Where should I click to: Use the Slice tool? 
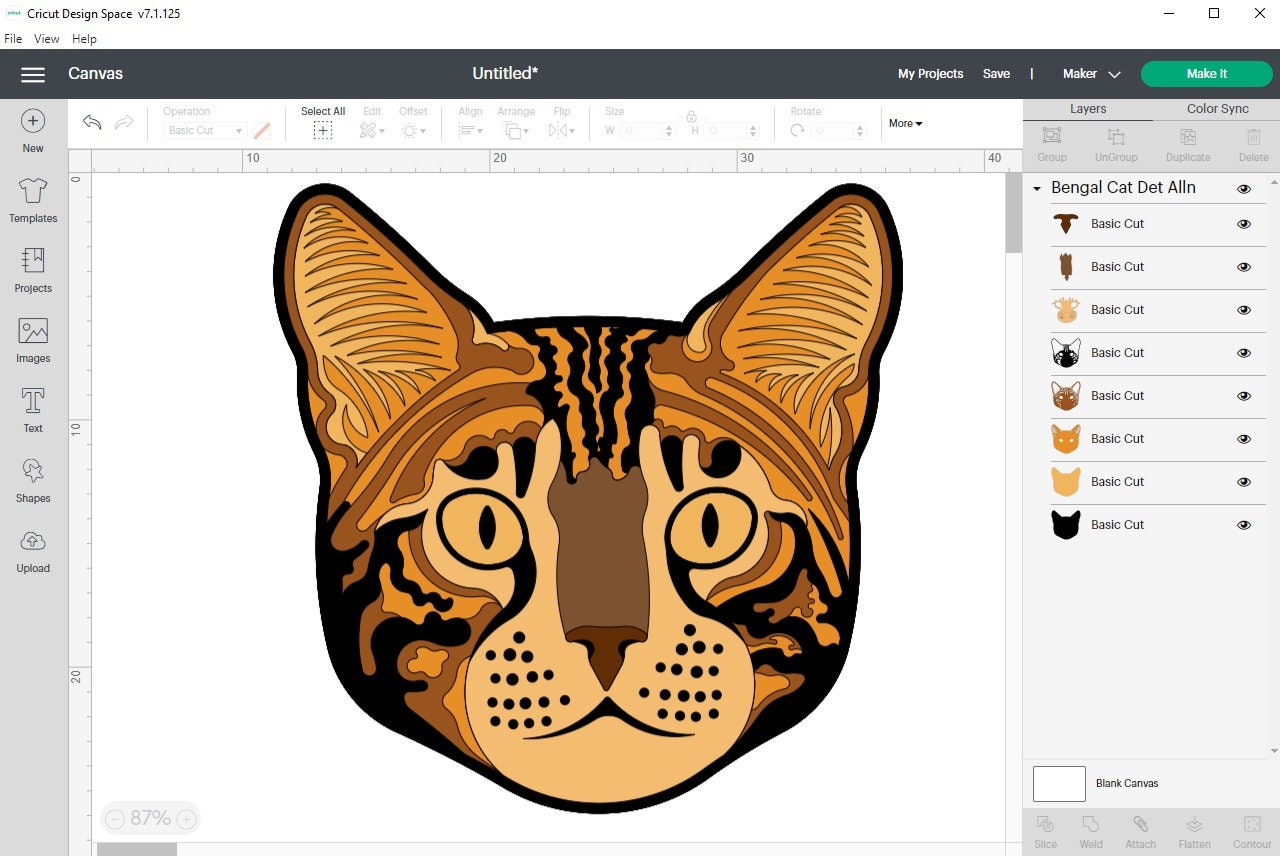(1045, 829)
